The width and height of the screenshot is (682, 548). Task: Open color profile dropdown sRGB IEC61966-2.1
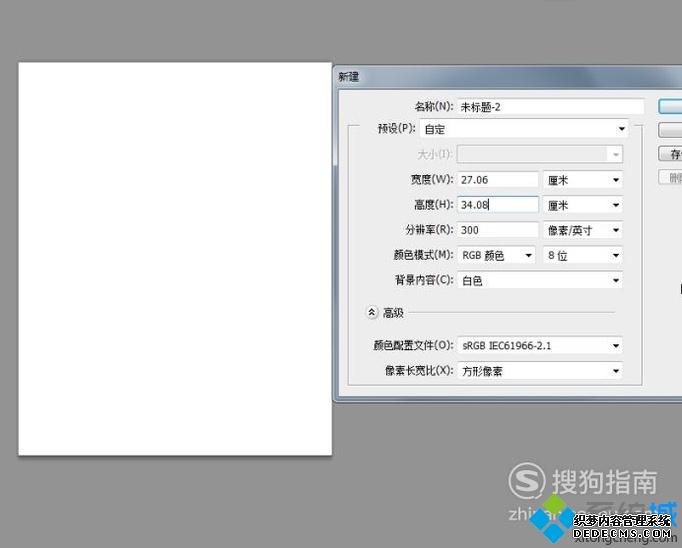pos(540,346)
